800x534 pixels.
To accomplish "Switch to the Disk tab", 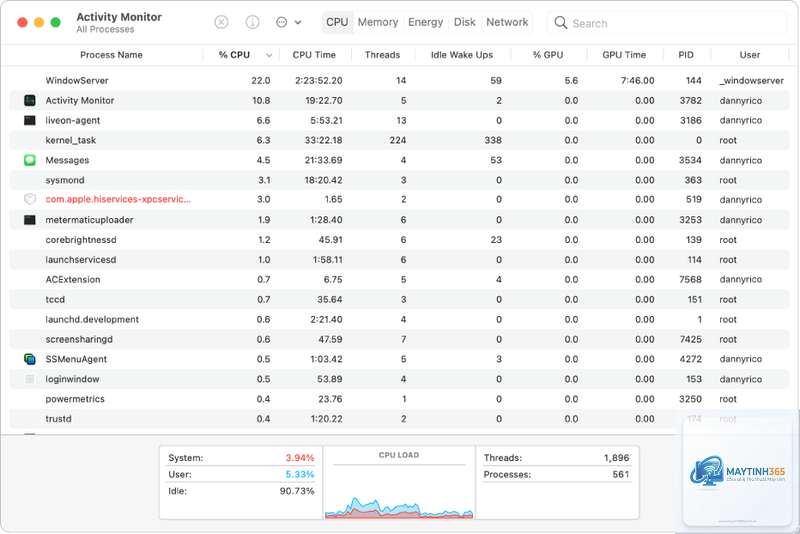I will 465,22.
